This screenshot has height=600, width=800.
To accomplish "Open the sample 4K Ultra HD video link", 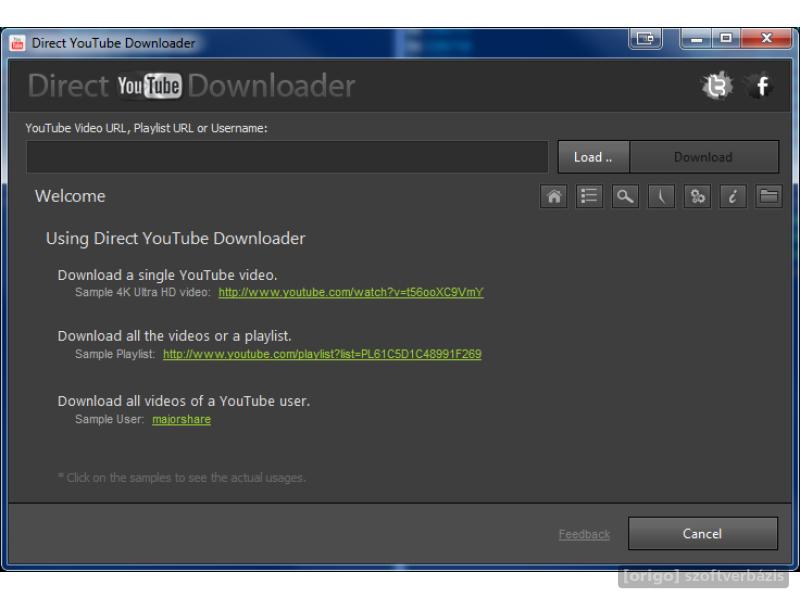I will coord(351,292).
